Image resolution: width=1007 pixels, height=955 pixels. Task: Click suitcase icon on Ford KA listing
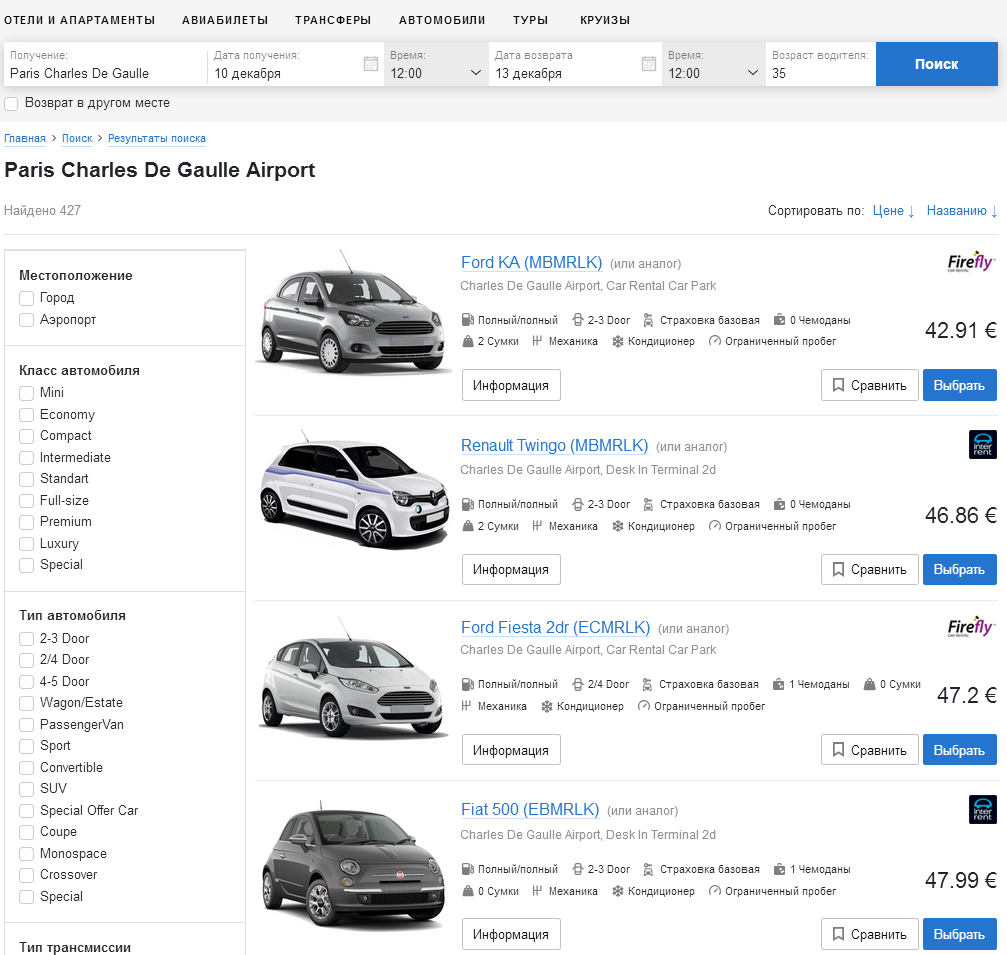click(779, 320)
